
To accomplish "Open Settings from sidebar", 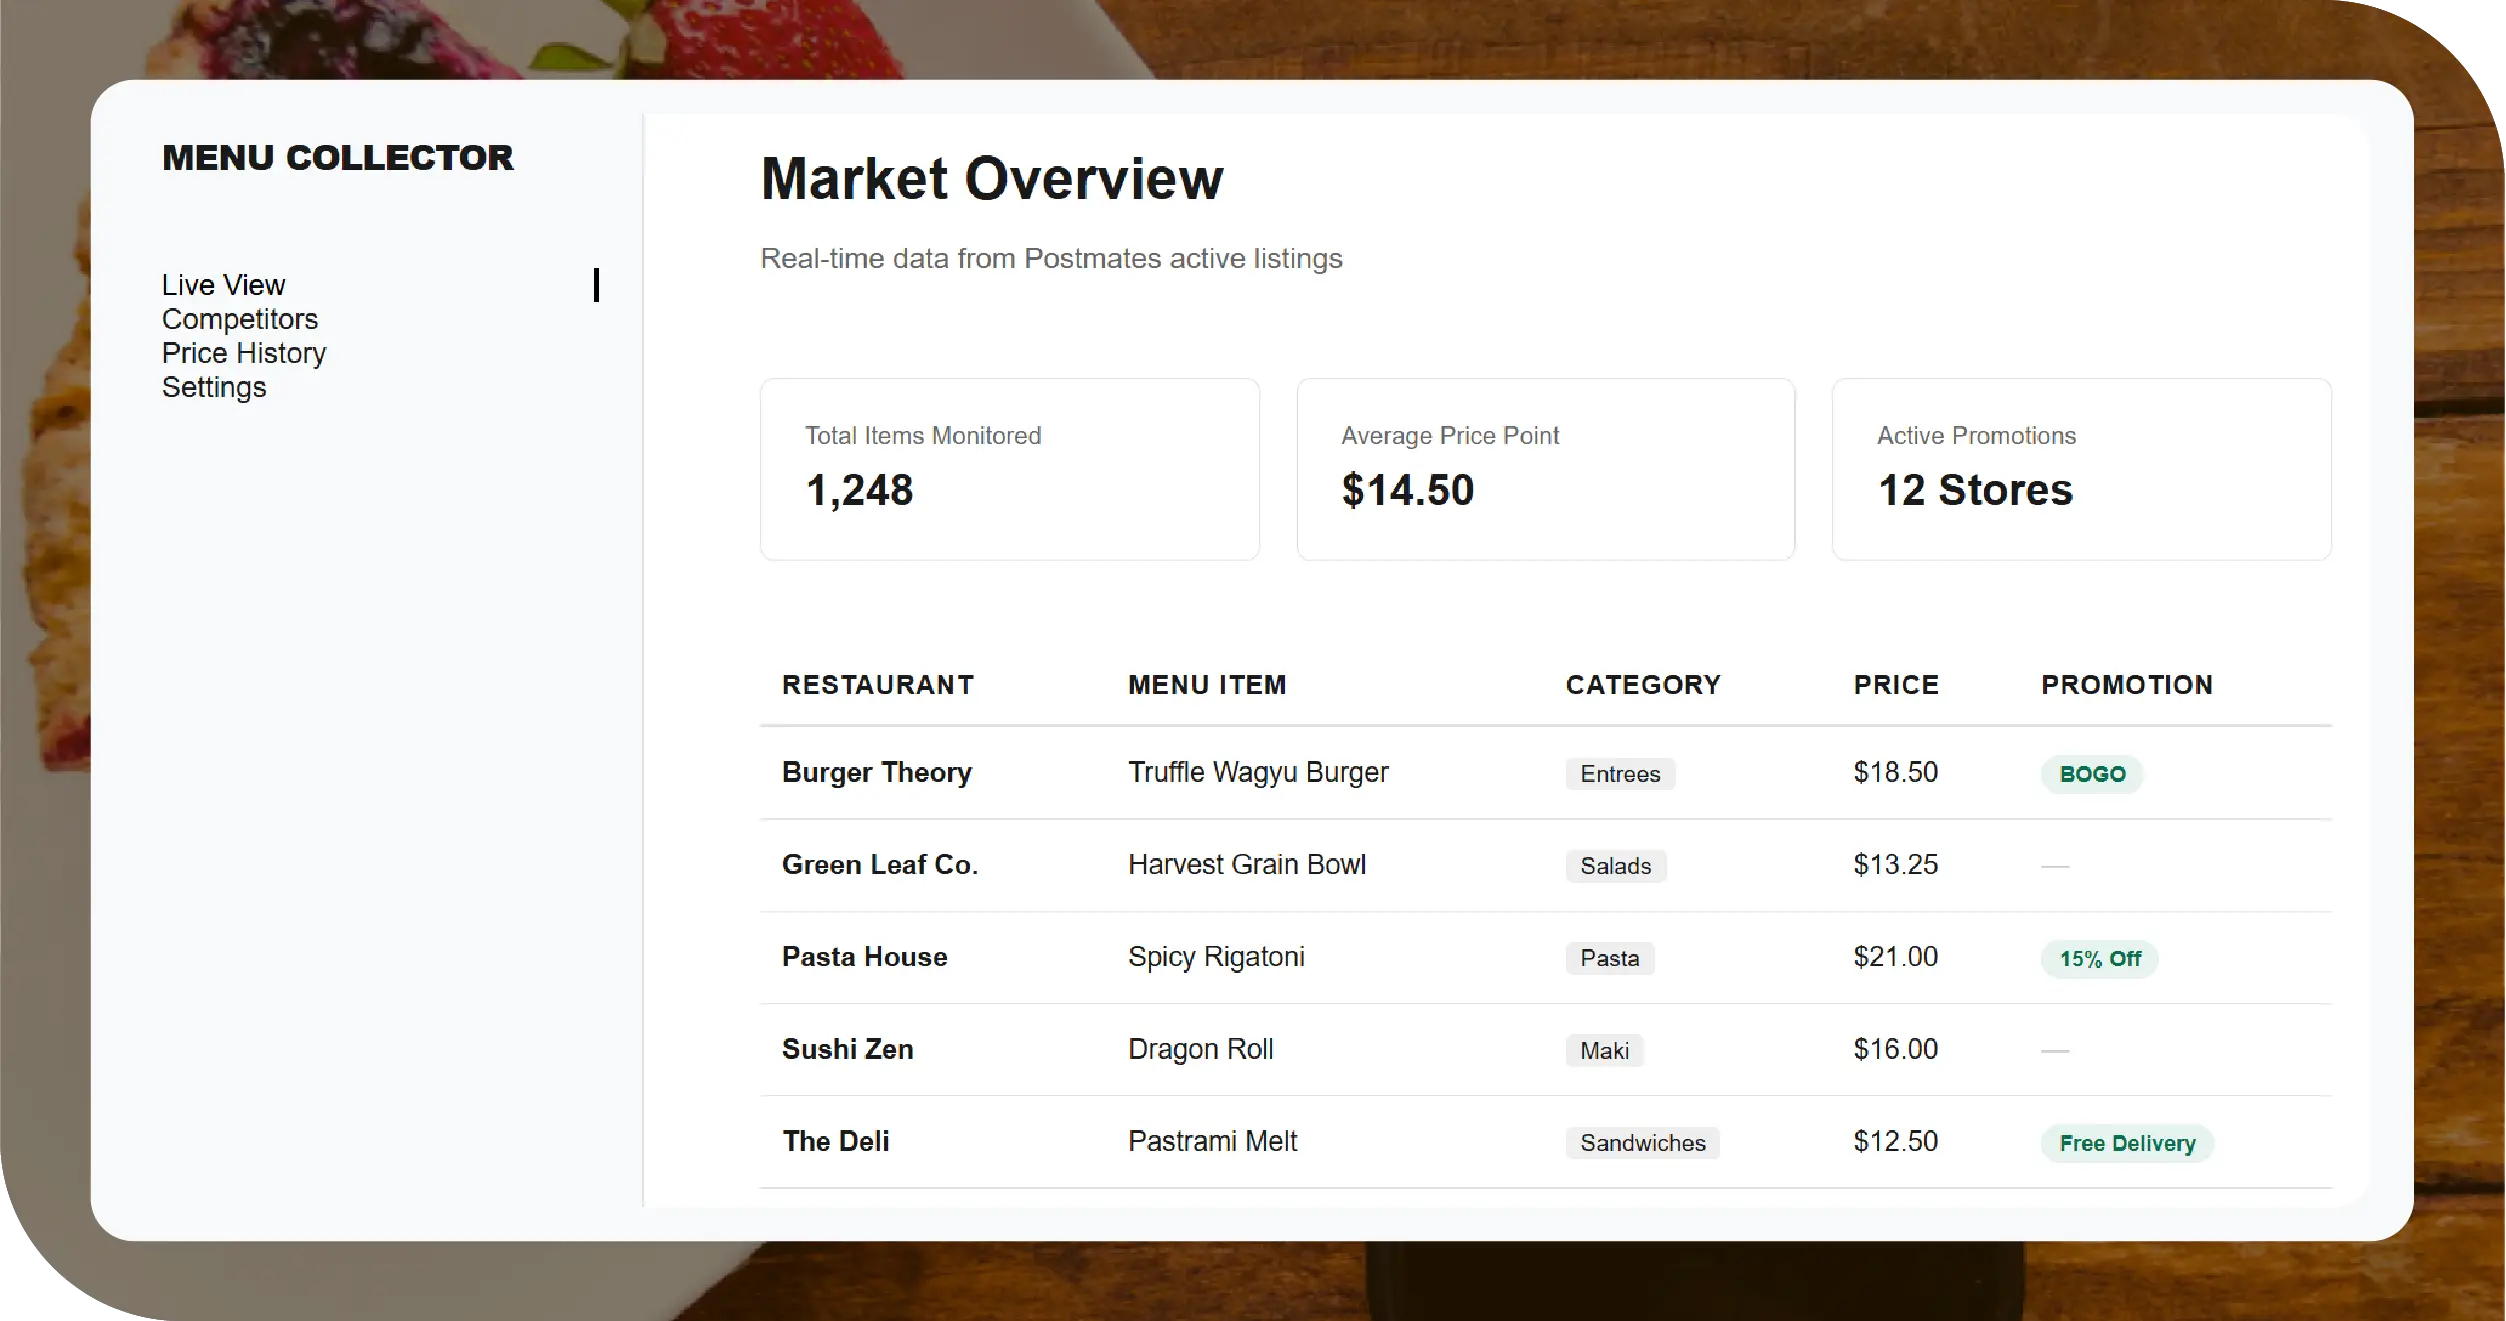I will tap(214, 387).
